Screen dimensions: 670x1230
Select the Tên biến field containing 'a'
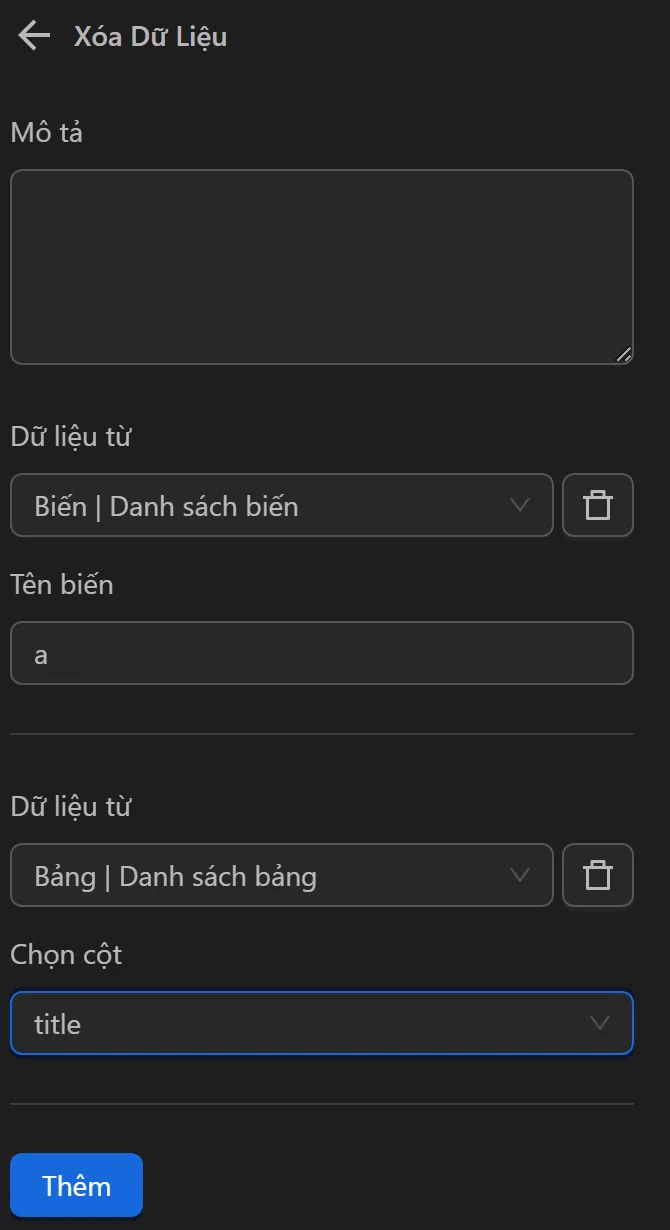(322, 652)
